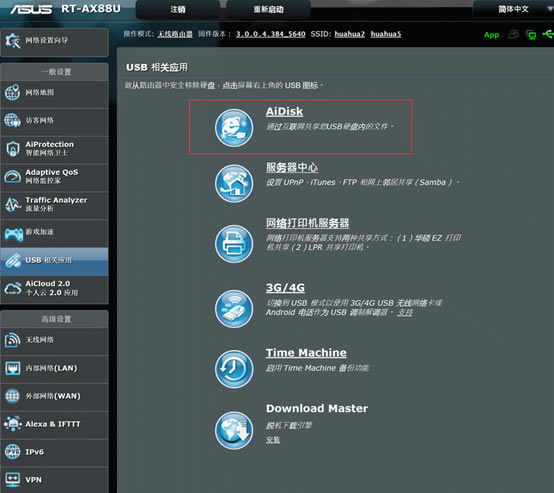The width and height of the screenshot is (554, 493).
Task: Open the Download Master globe icon
Action: (234, 430)
